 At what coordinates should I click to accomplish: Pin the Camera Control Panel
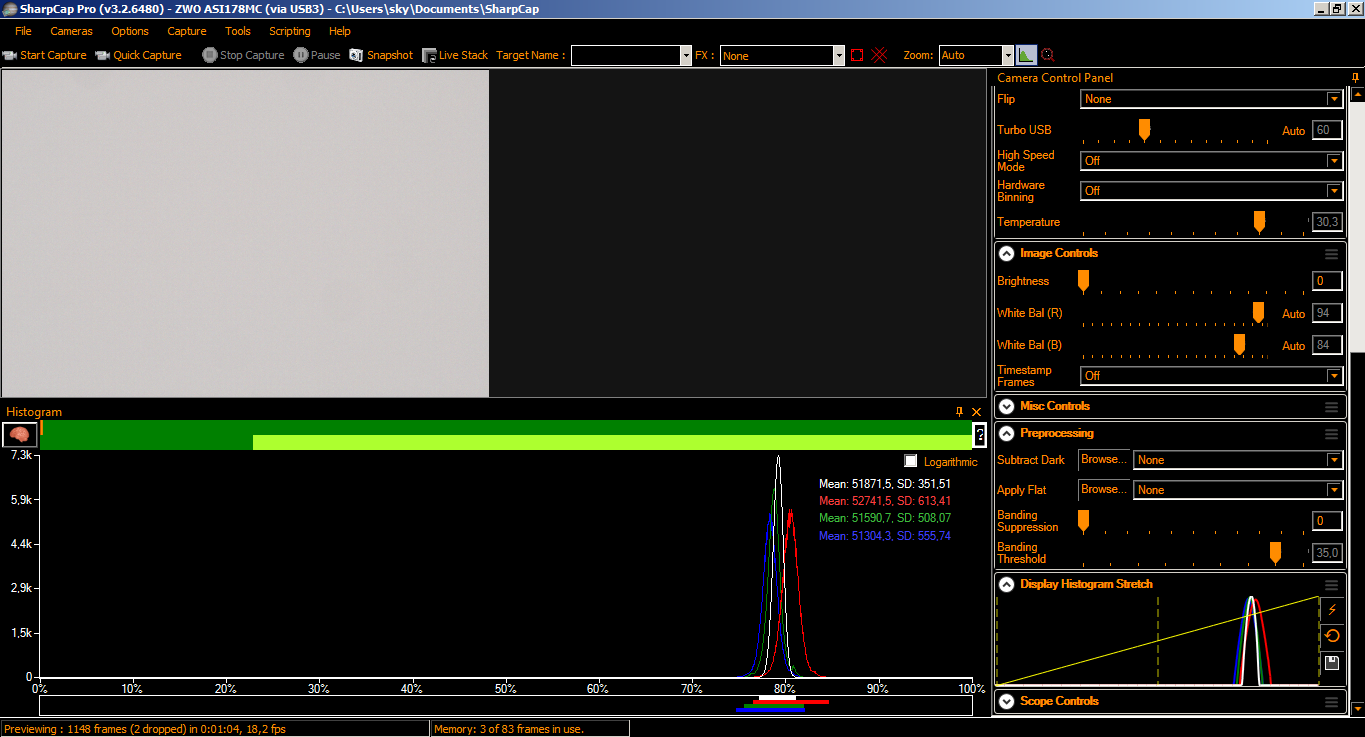[x=1355, y=77]
